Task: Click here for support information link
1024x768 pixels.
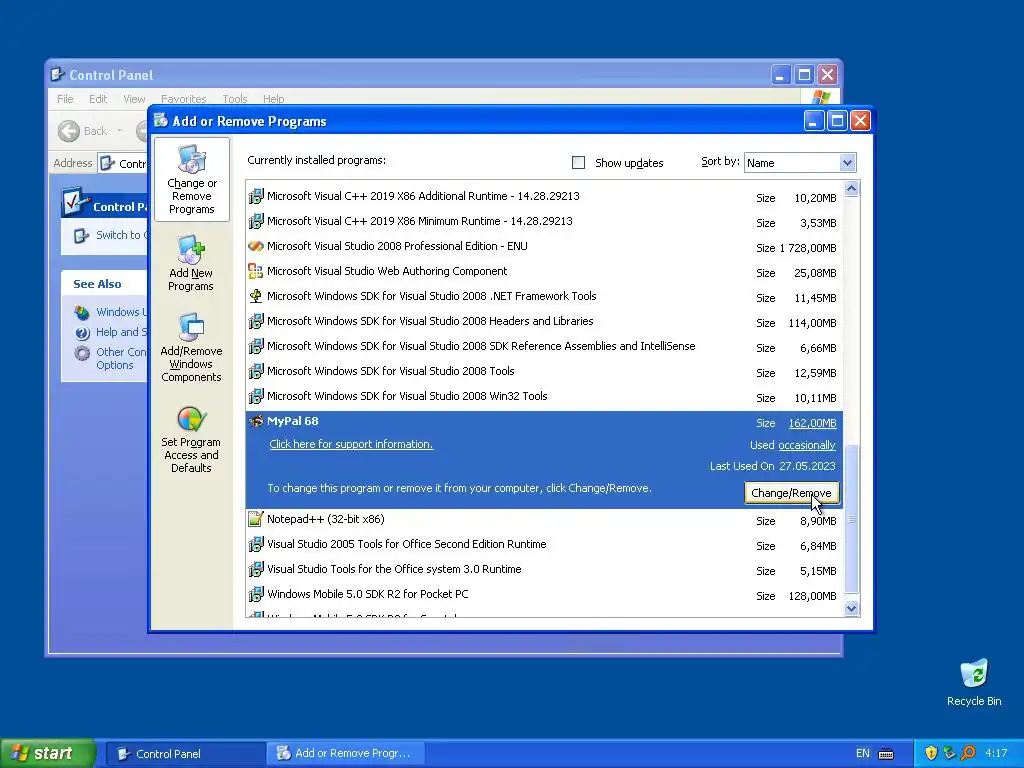Action: click(351, 444)
